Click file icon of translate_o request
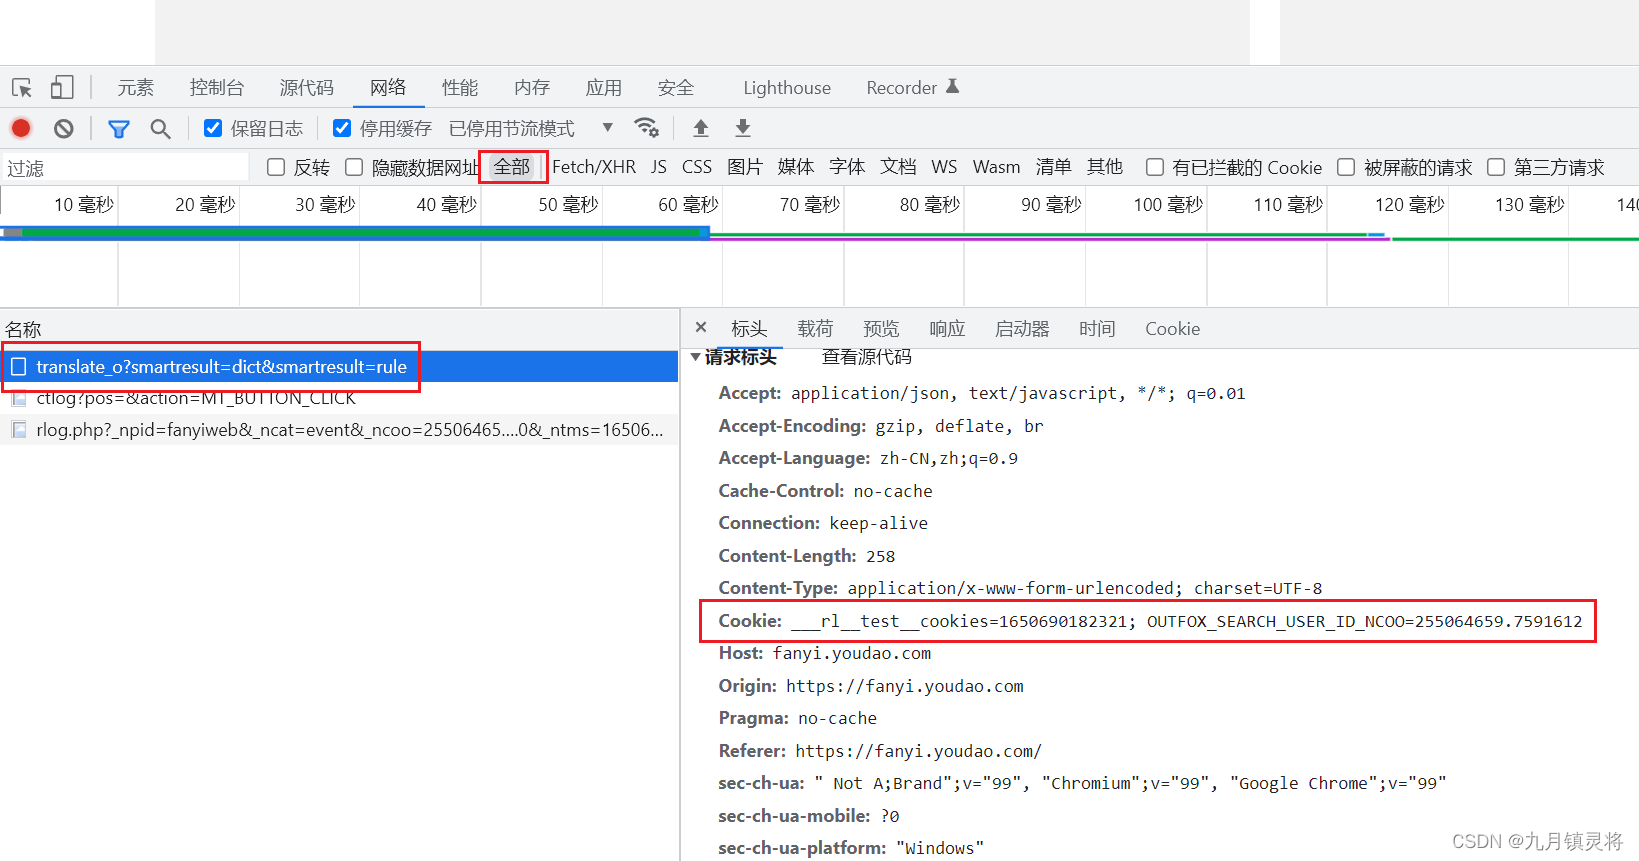This screenshot has width=1639, height=861. (18, 367)
